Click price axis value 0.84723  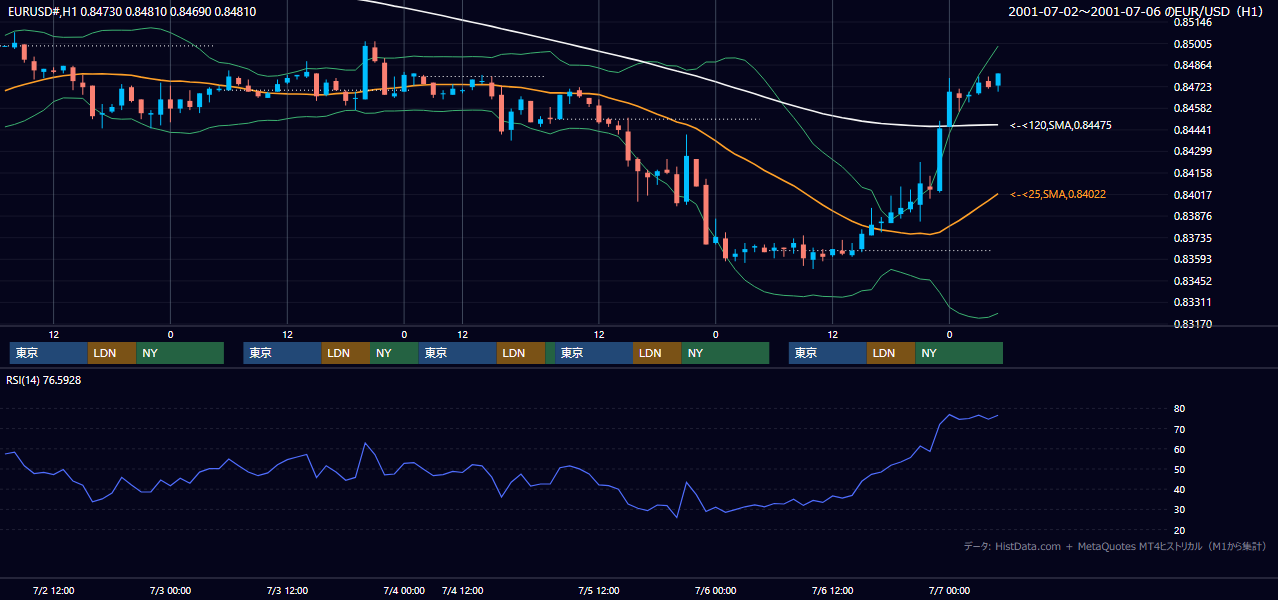pyautogui.click(x=1192, y=87)
